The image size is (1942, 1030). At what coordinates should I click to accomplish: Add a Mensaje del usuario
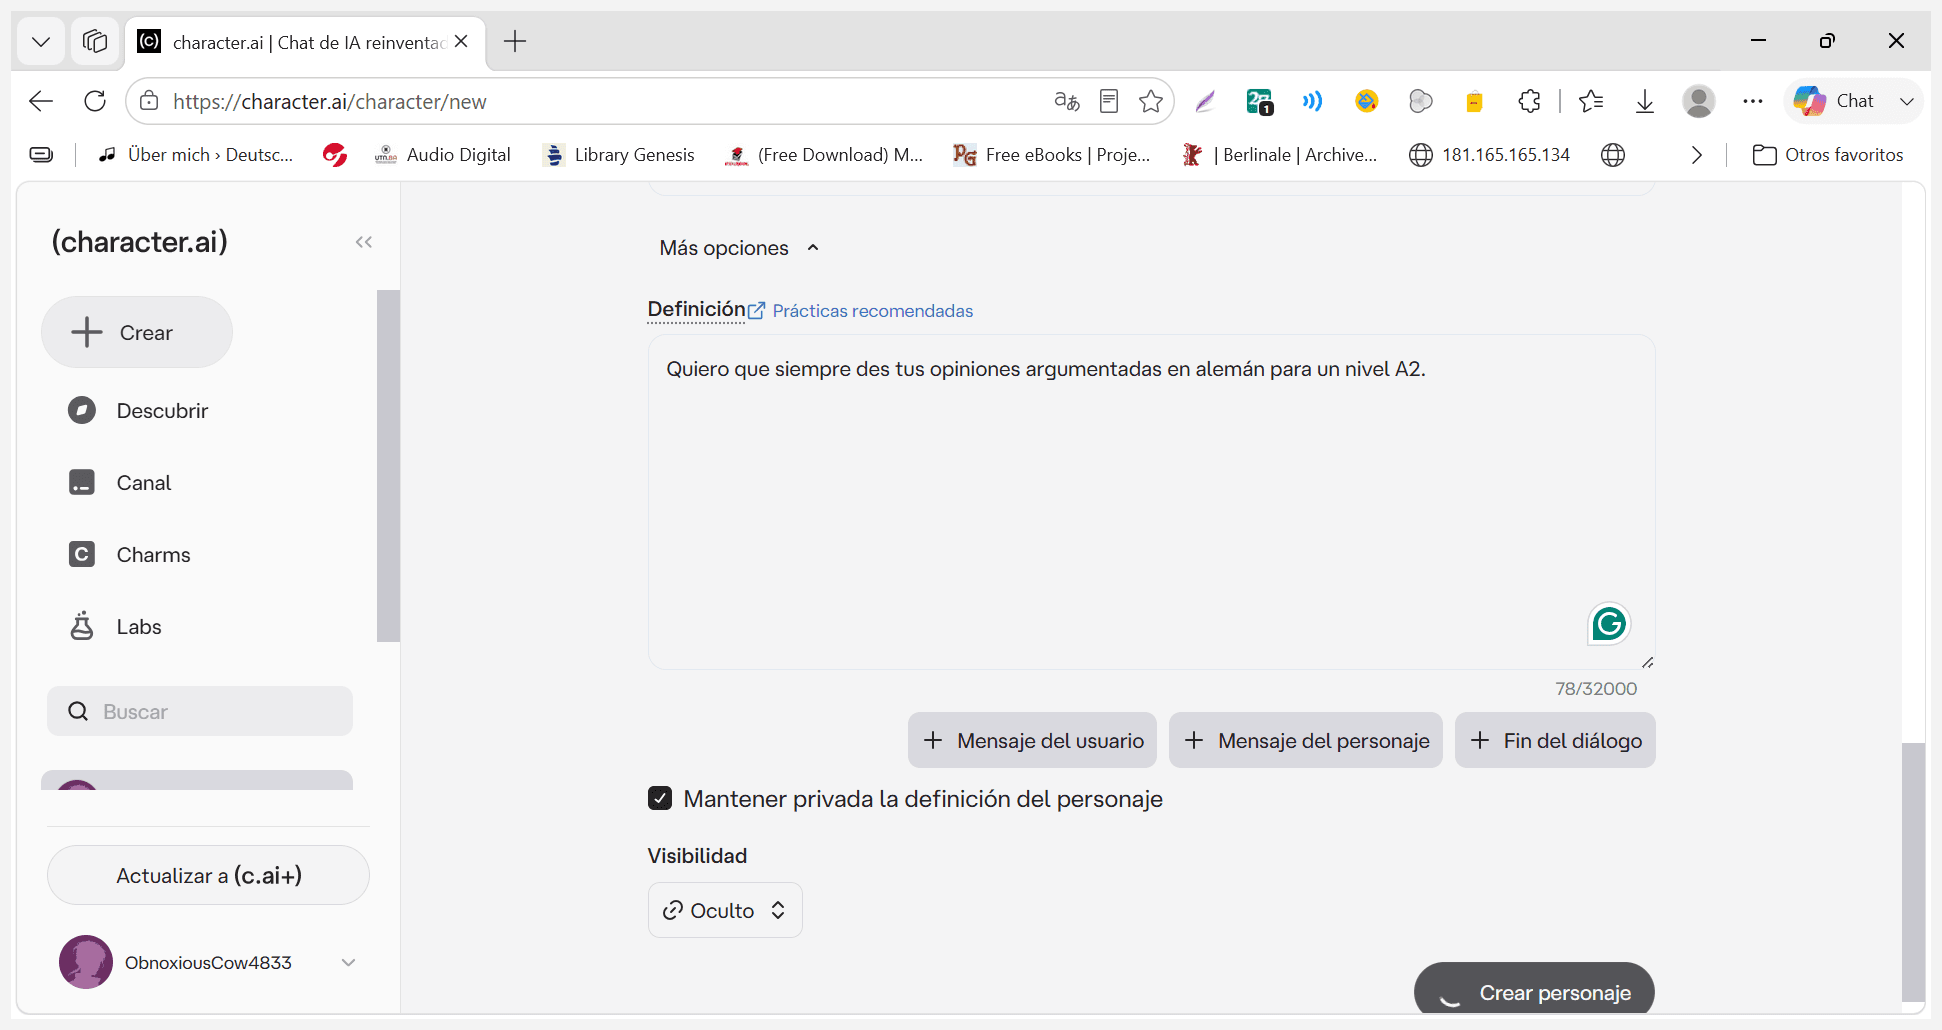tap(1032, 740)
